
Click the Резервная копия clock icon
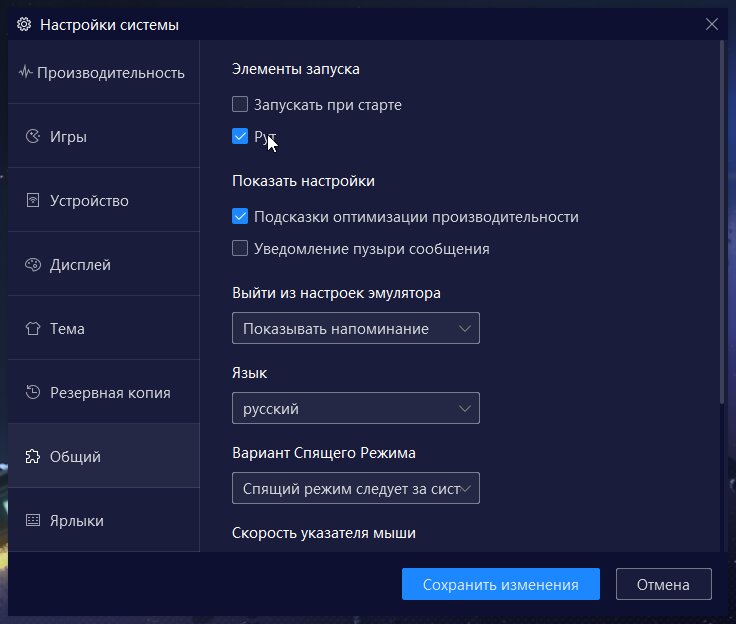coord(33,392)
